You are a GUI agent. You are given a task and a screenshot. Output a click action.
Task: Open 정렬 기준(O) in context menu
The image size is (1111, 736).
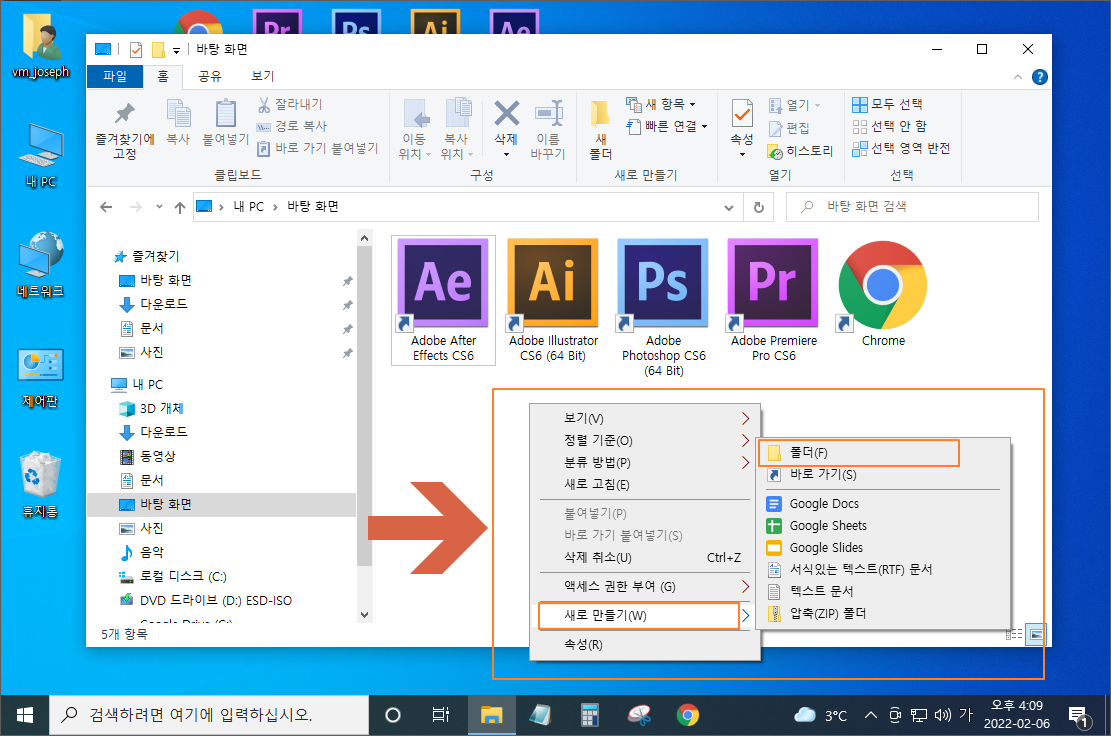coord(645,440)
